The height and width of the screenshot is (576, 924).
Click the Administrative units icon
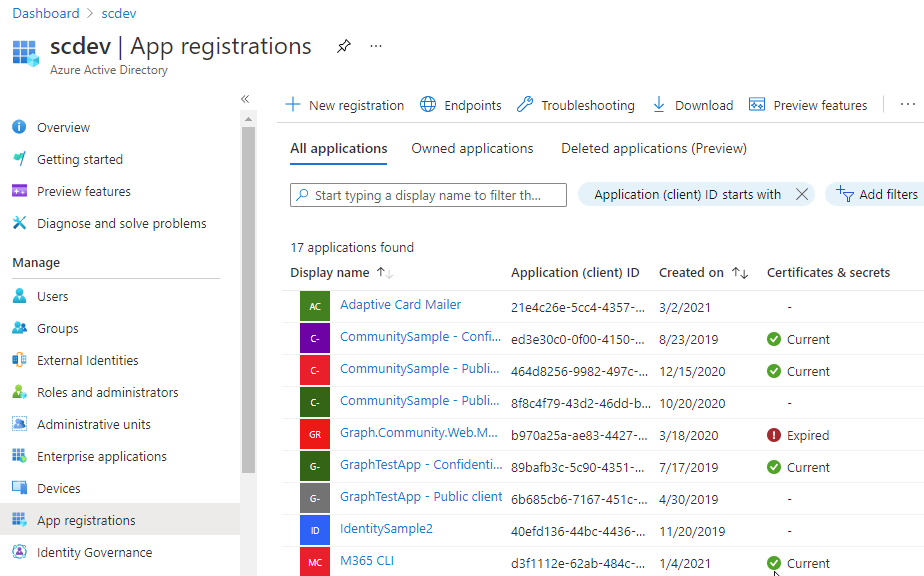19,424
